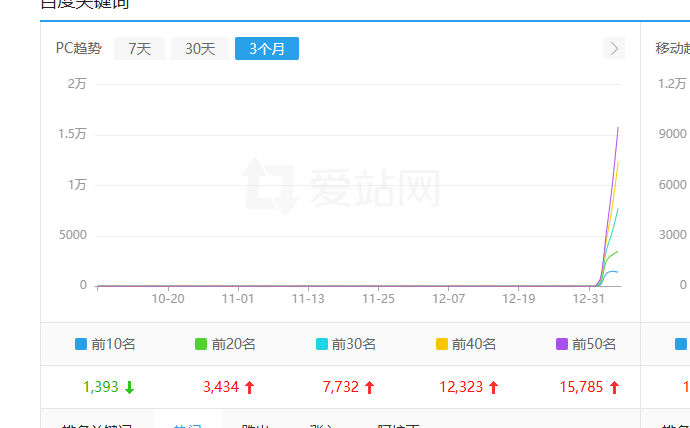Select the 3个月 time range

[266, 48]
